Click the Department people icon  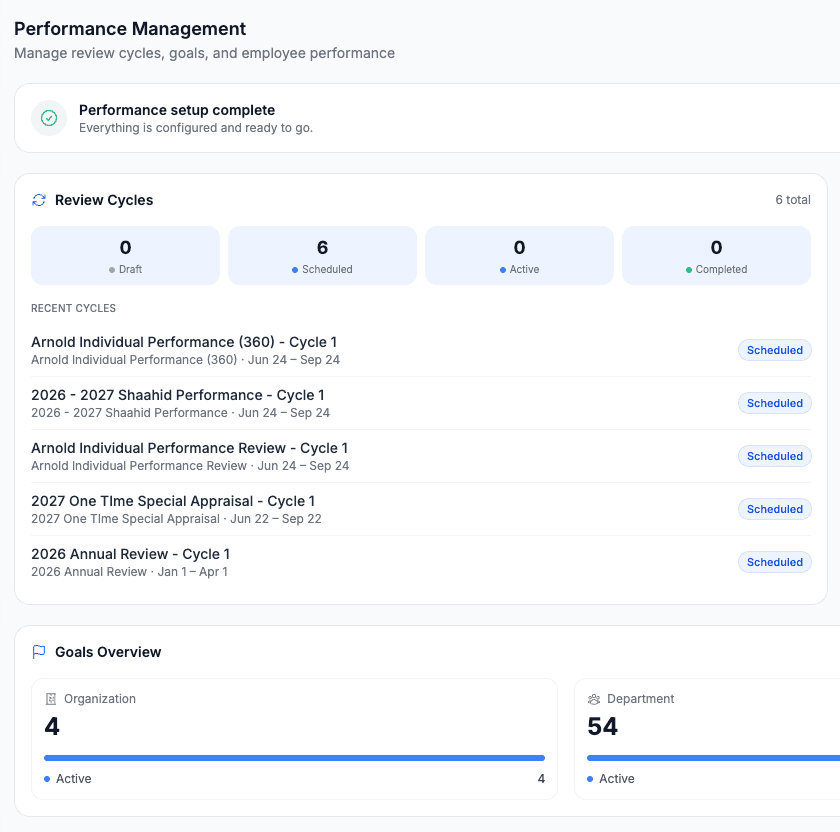[x=594, y=699]
